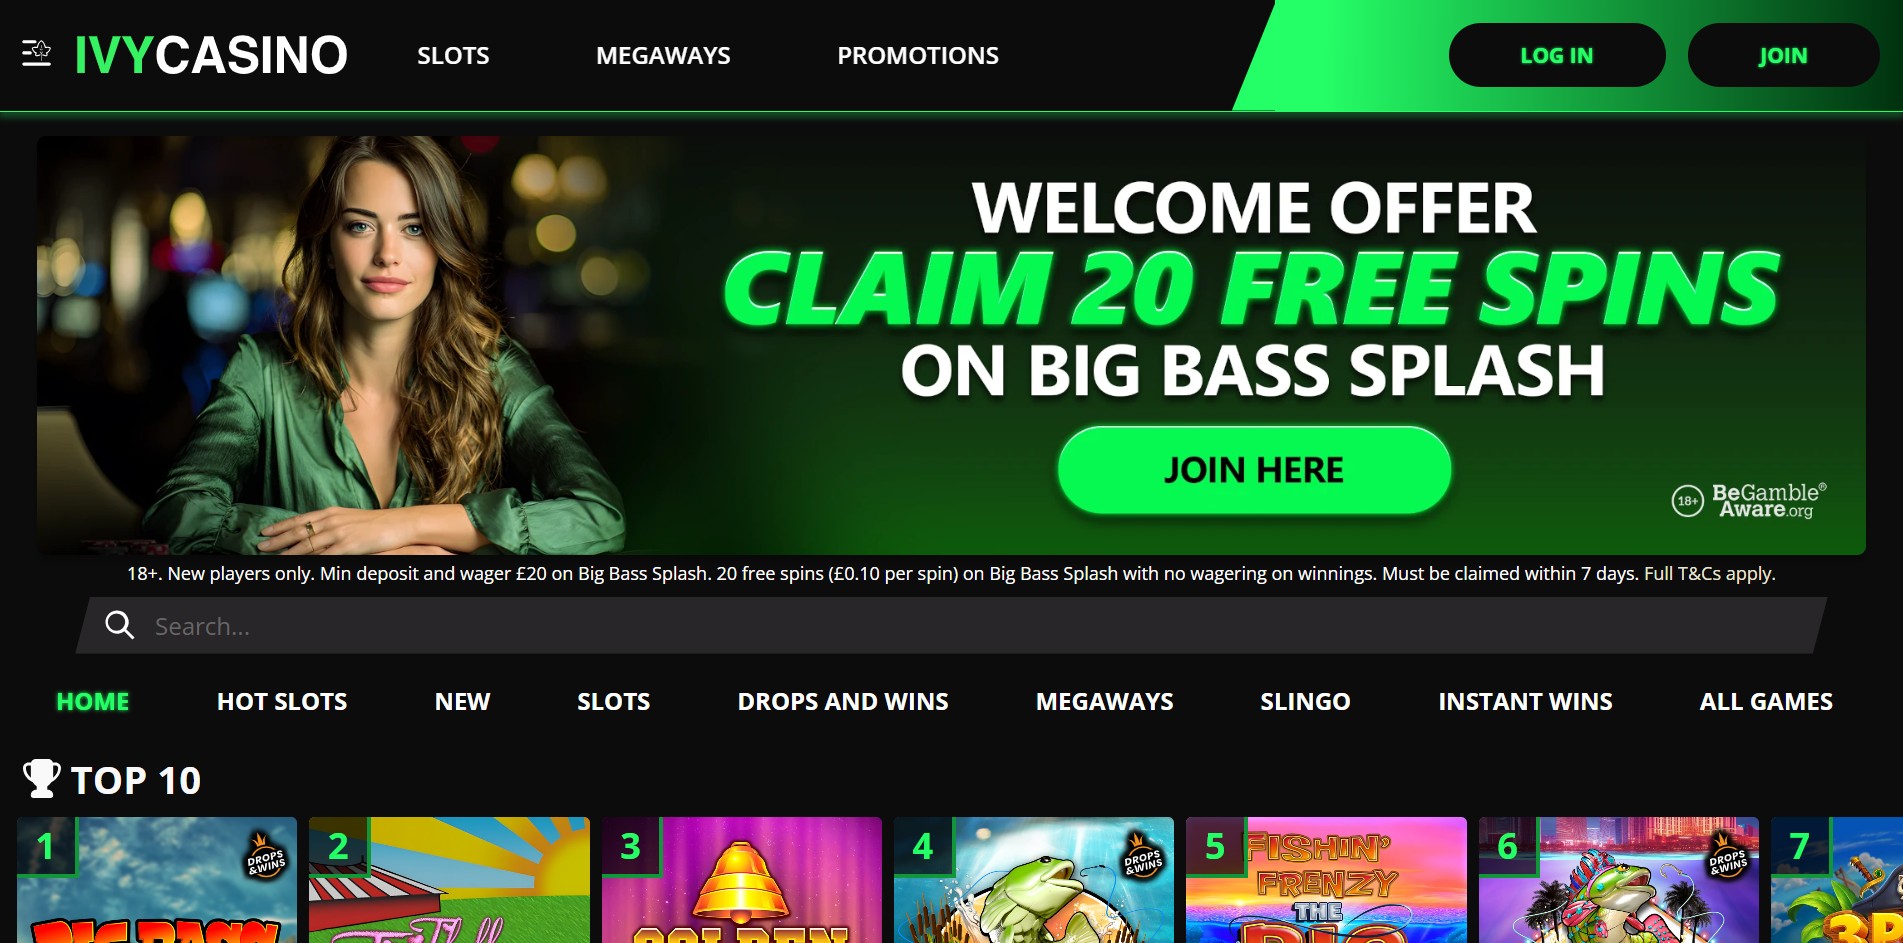Switch to the Drops and Wins tab
The image size is (1903, 943).
843,702
